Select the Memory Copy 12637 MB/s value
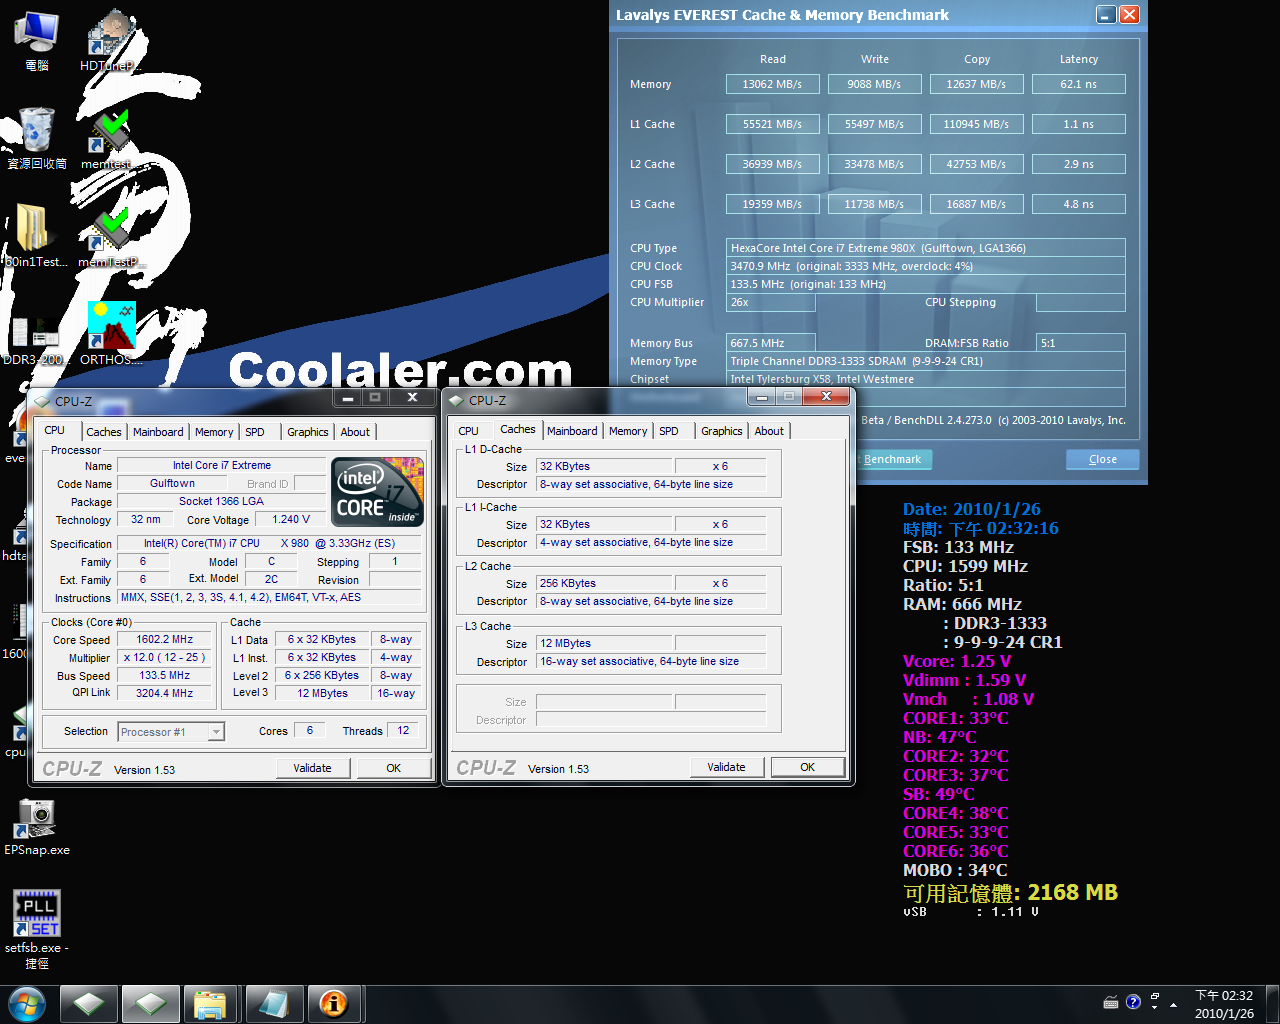This screenshot has height=1024, width=1280. [977, 84]
